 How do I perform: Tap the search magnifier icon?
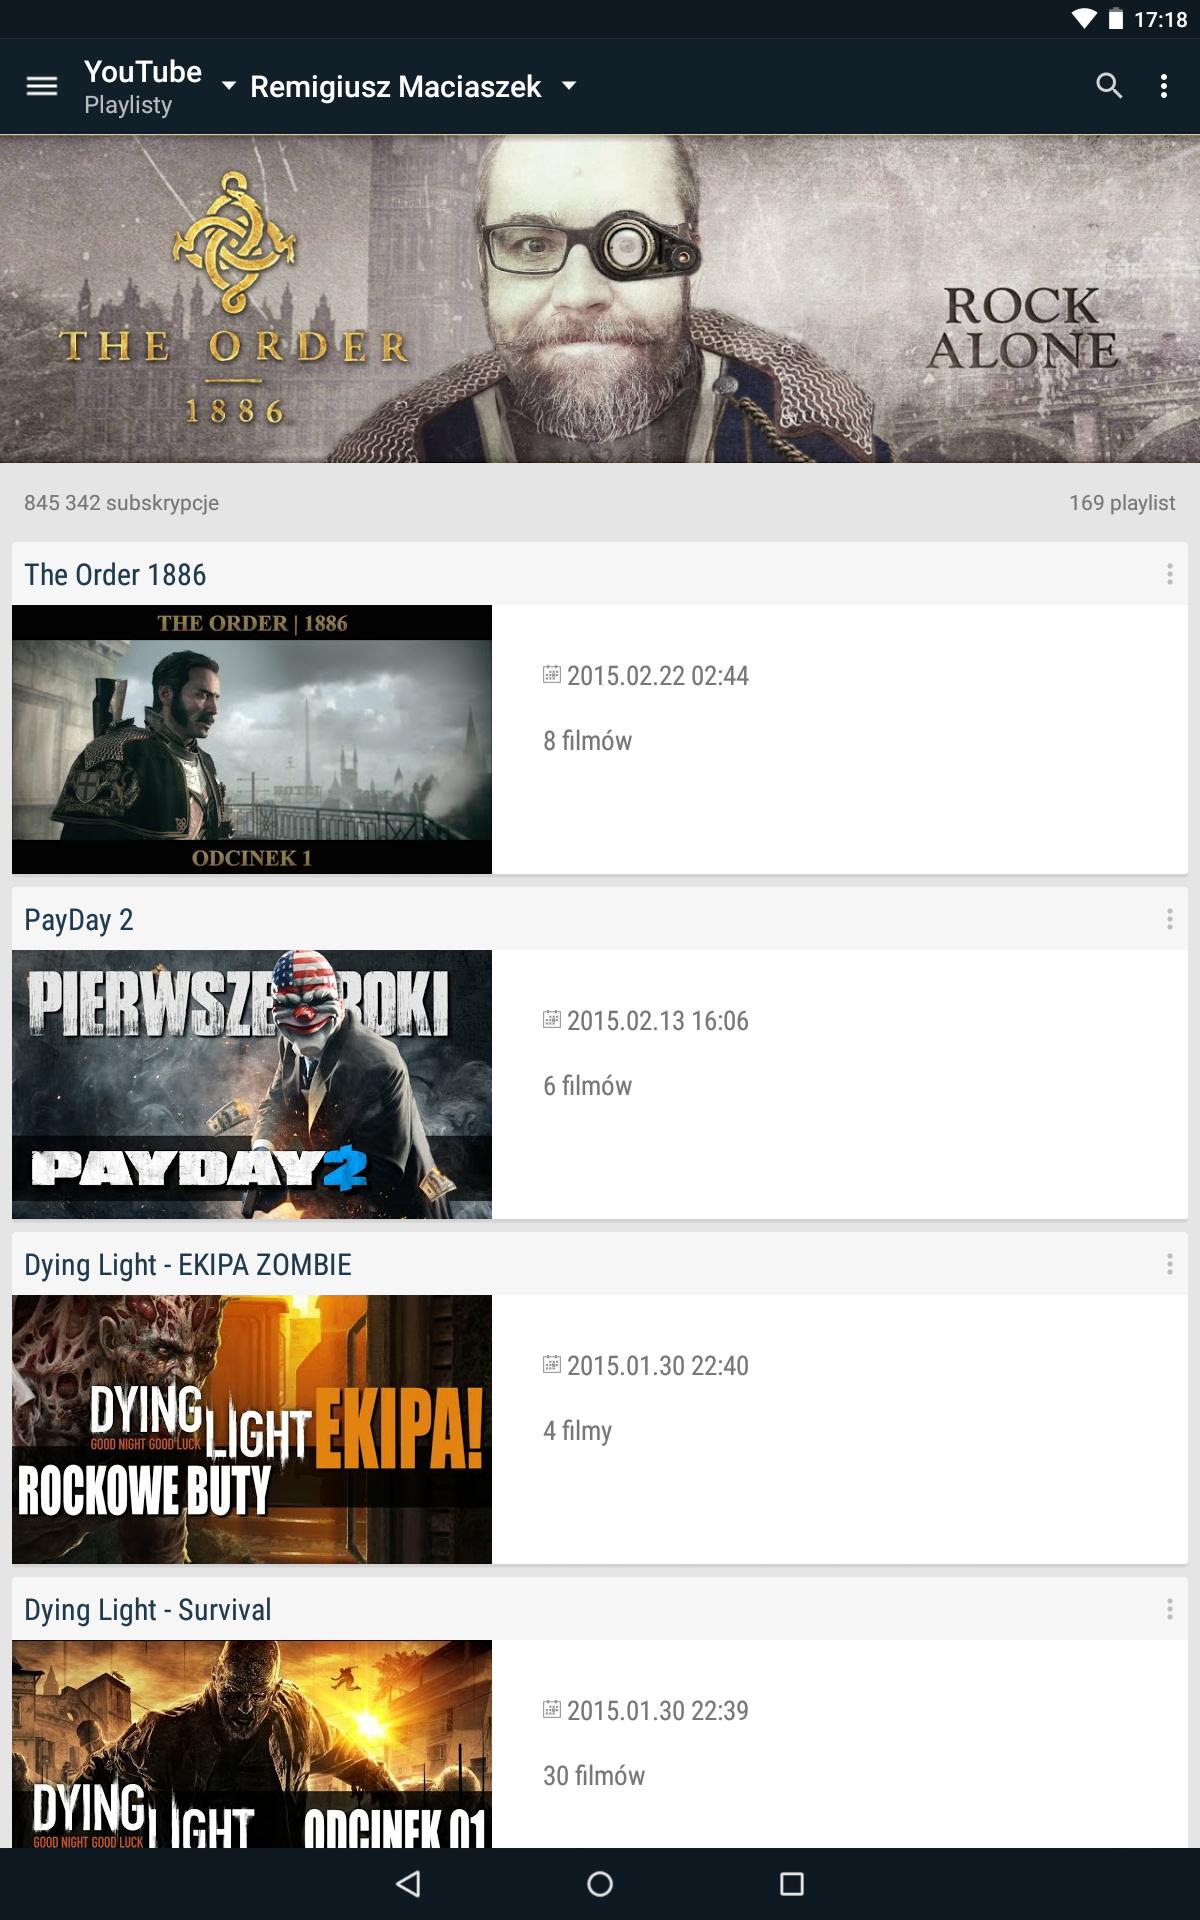pyautogui.click(x=1109, y=86)
